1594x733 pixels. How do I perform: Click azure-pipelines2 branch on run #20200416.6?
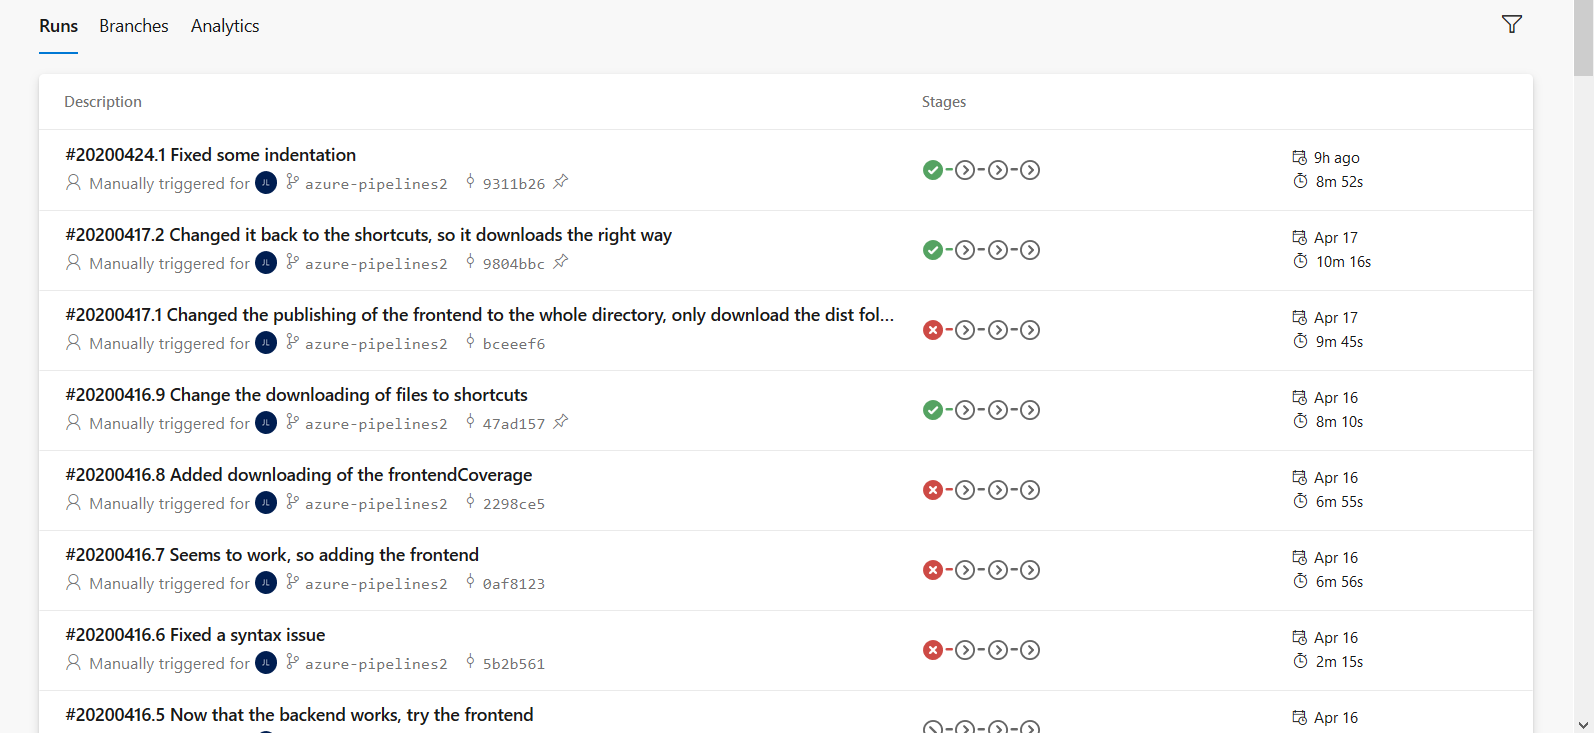(376, 664)
